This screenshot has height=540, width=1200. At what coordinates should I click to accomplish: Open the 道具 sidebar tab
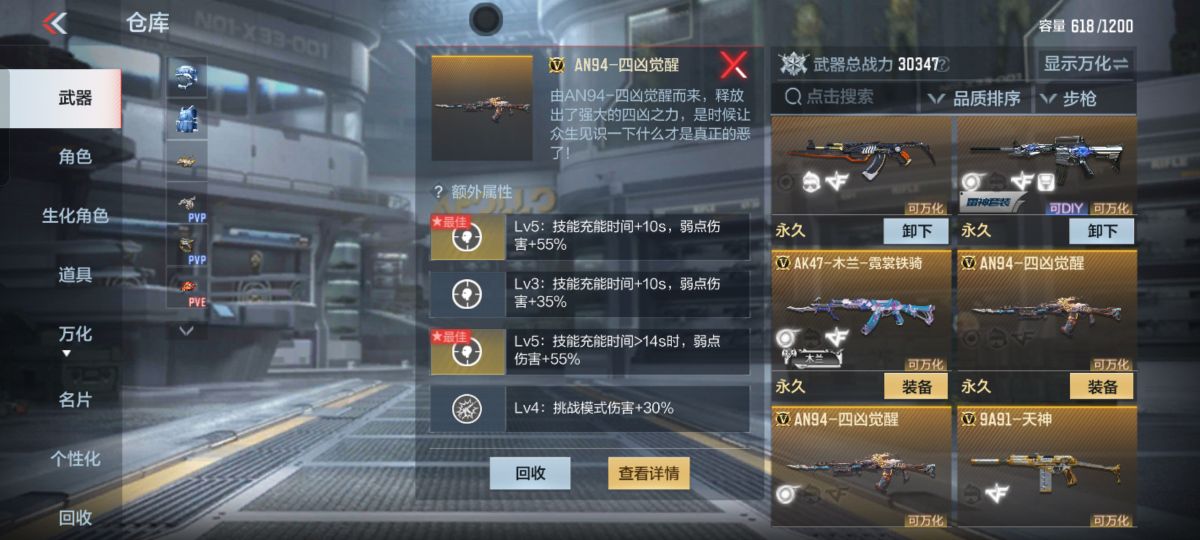coord(75,274)
